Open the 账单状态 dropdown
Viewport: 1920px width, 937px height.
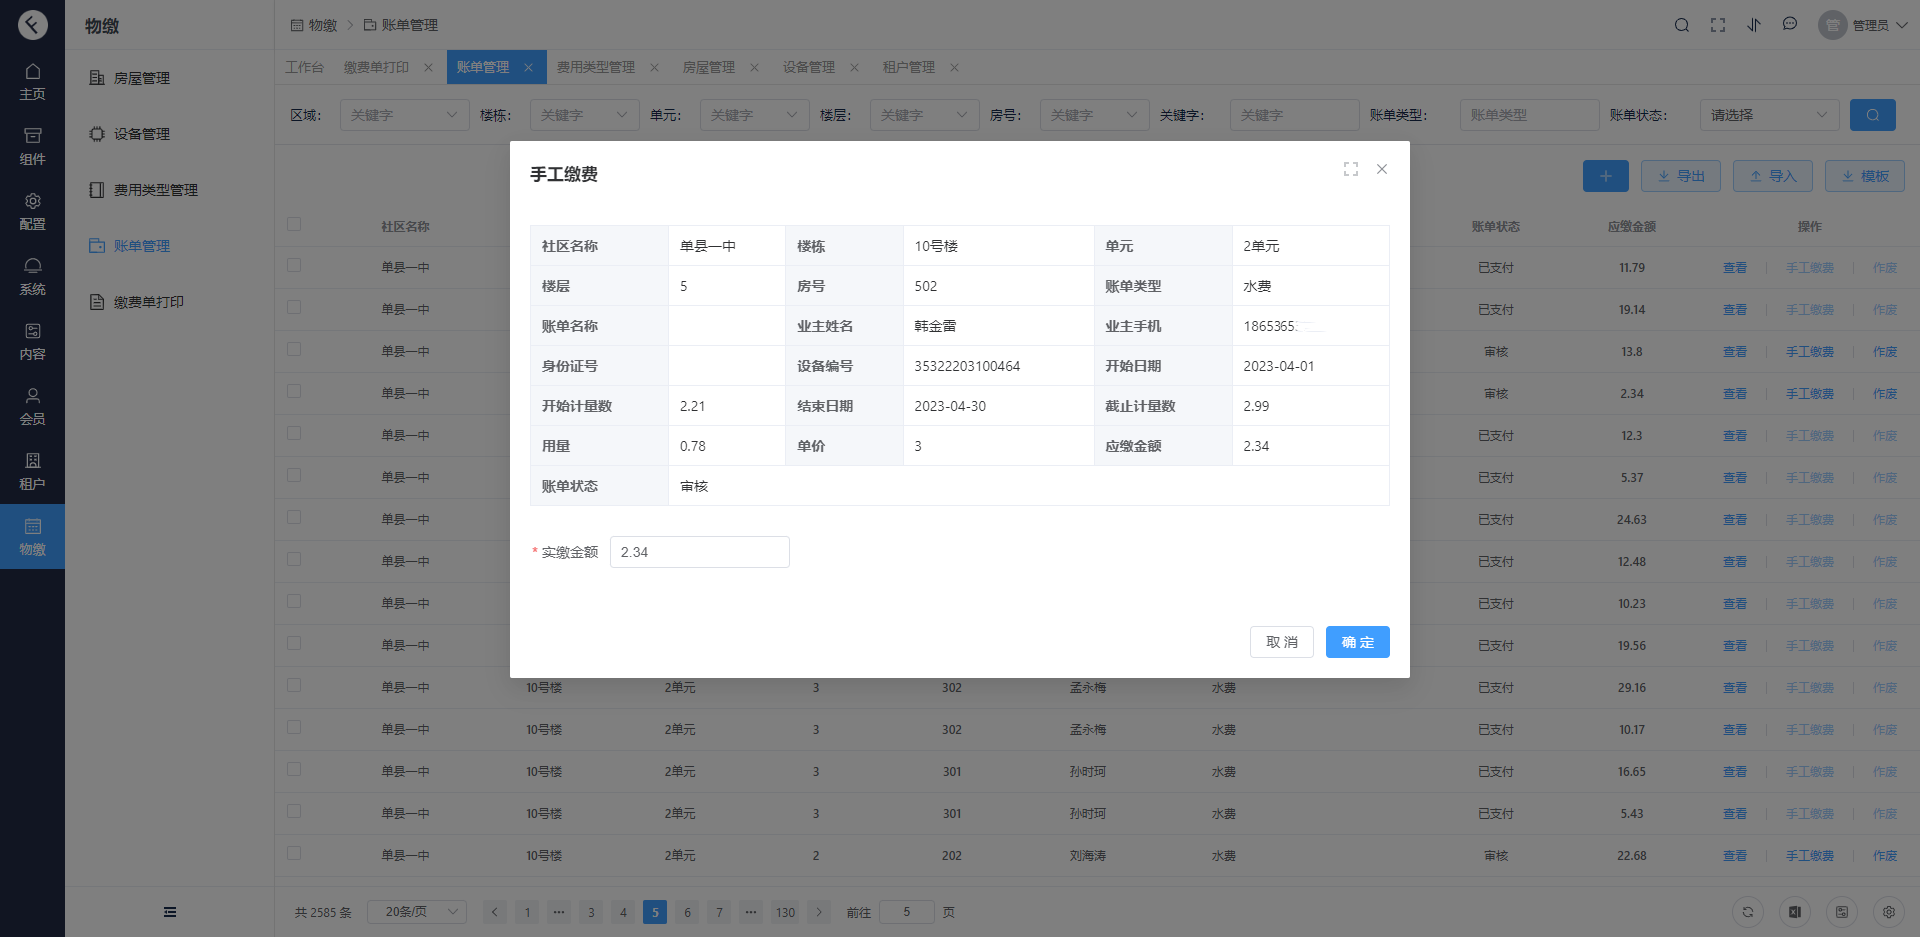point(1770,115)
